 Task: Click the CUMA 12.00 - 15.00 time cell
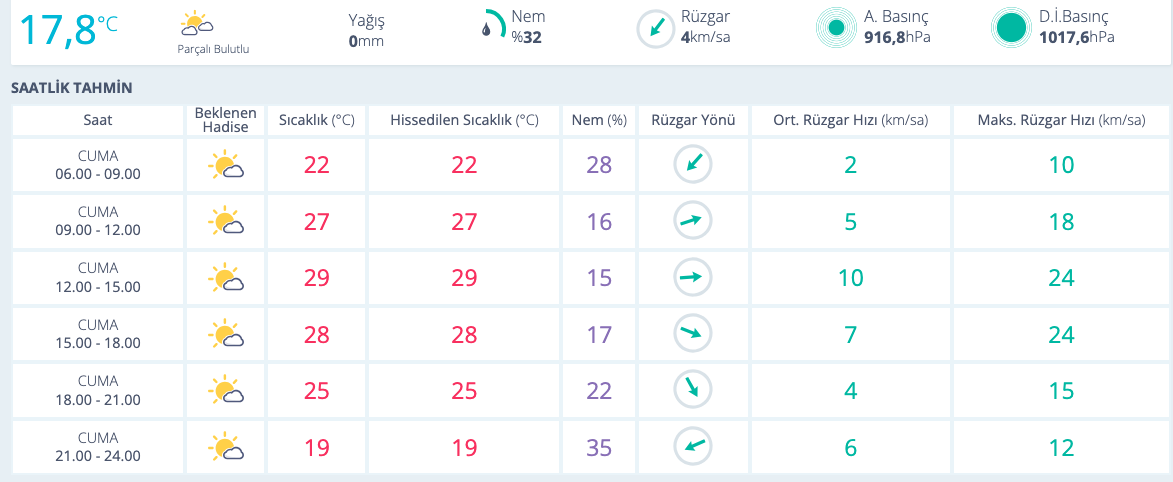tap(98, 277)
